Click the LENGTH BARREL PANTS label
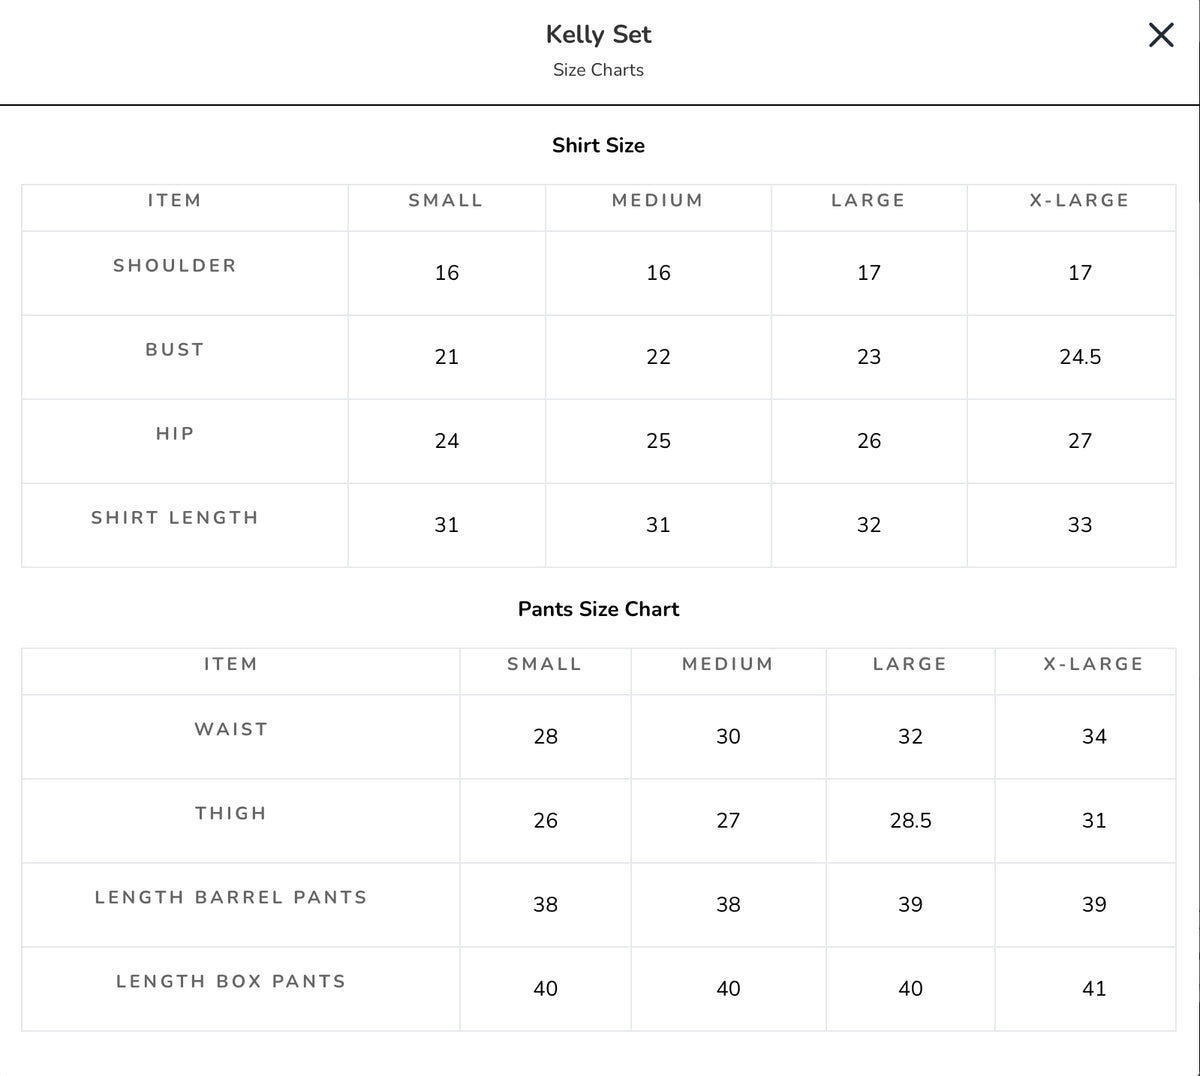The image size is (1200, 1076). [x=231, y=898]
